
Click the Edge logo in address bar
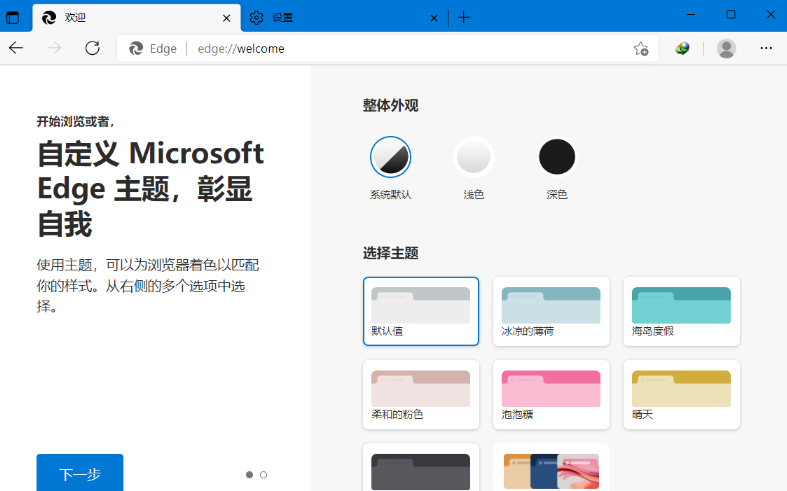[136, 48]
